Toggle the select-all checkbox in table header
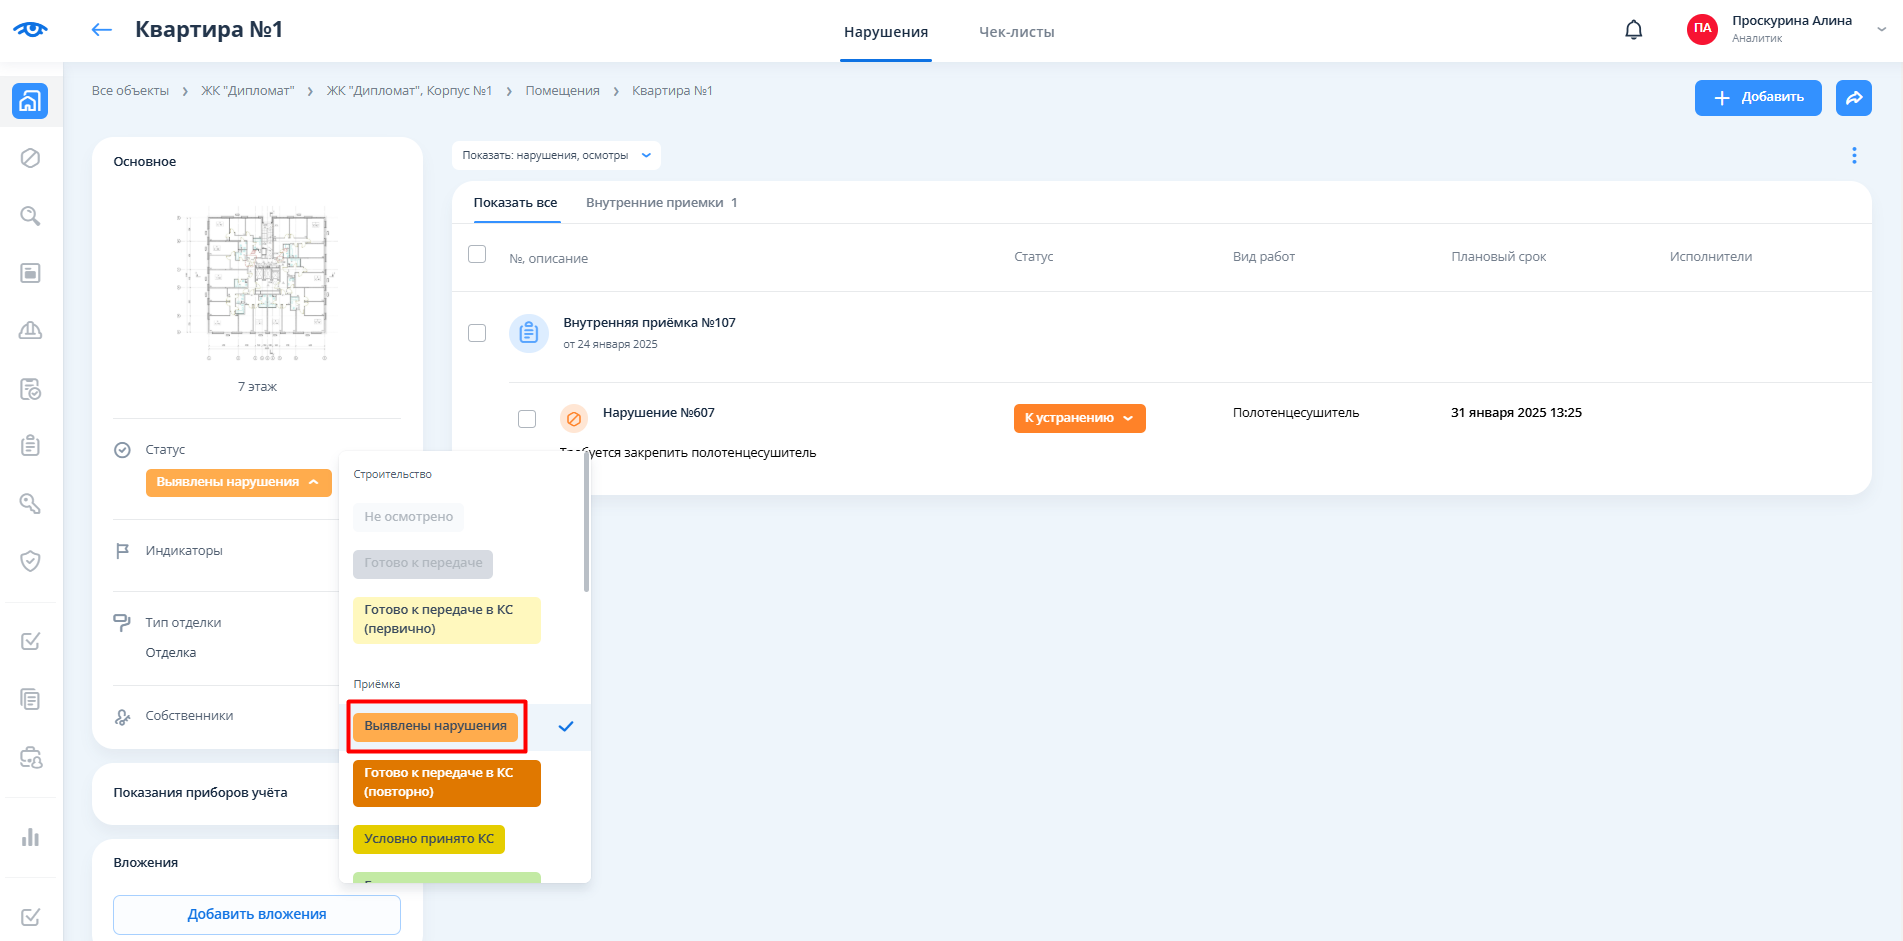The height and width of the screenshot is (941, 1903). tap(477, 255)
